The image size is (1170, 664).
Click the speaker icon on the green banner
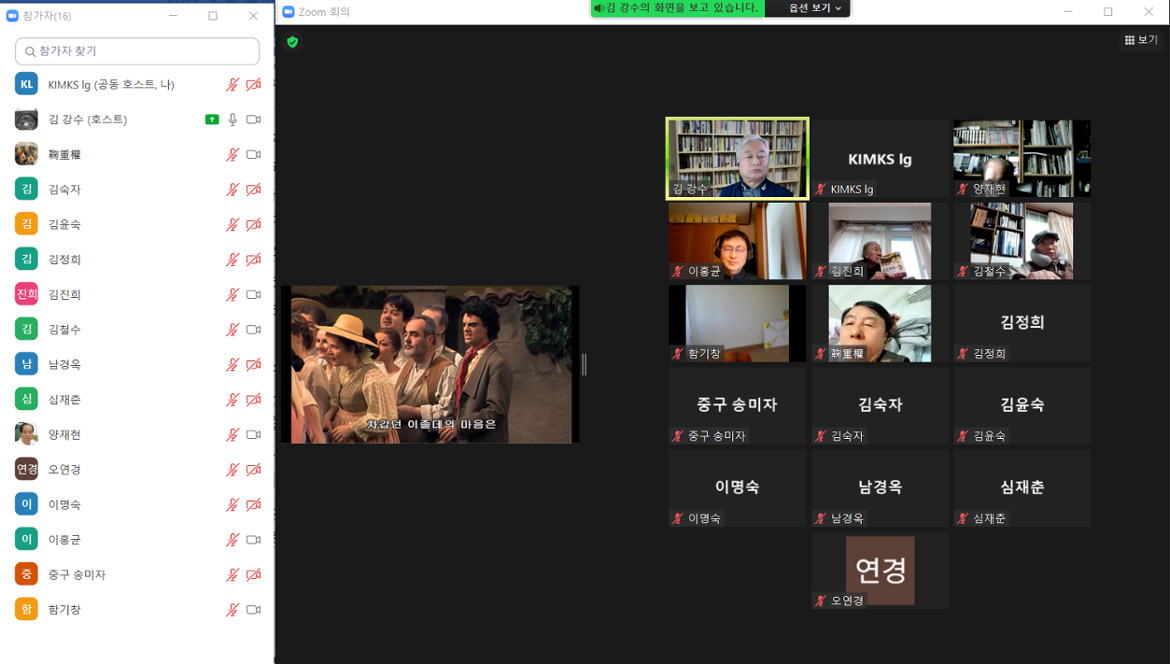coord(599,9)
